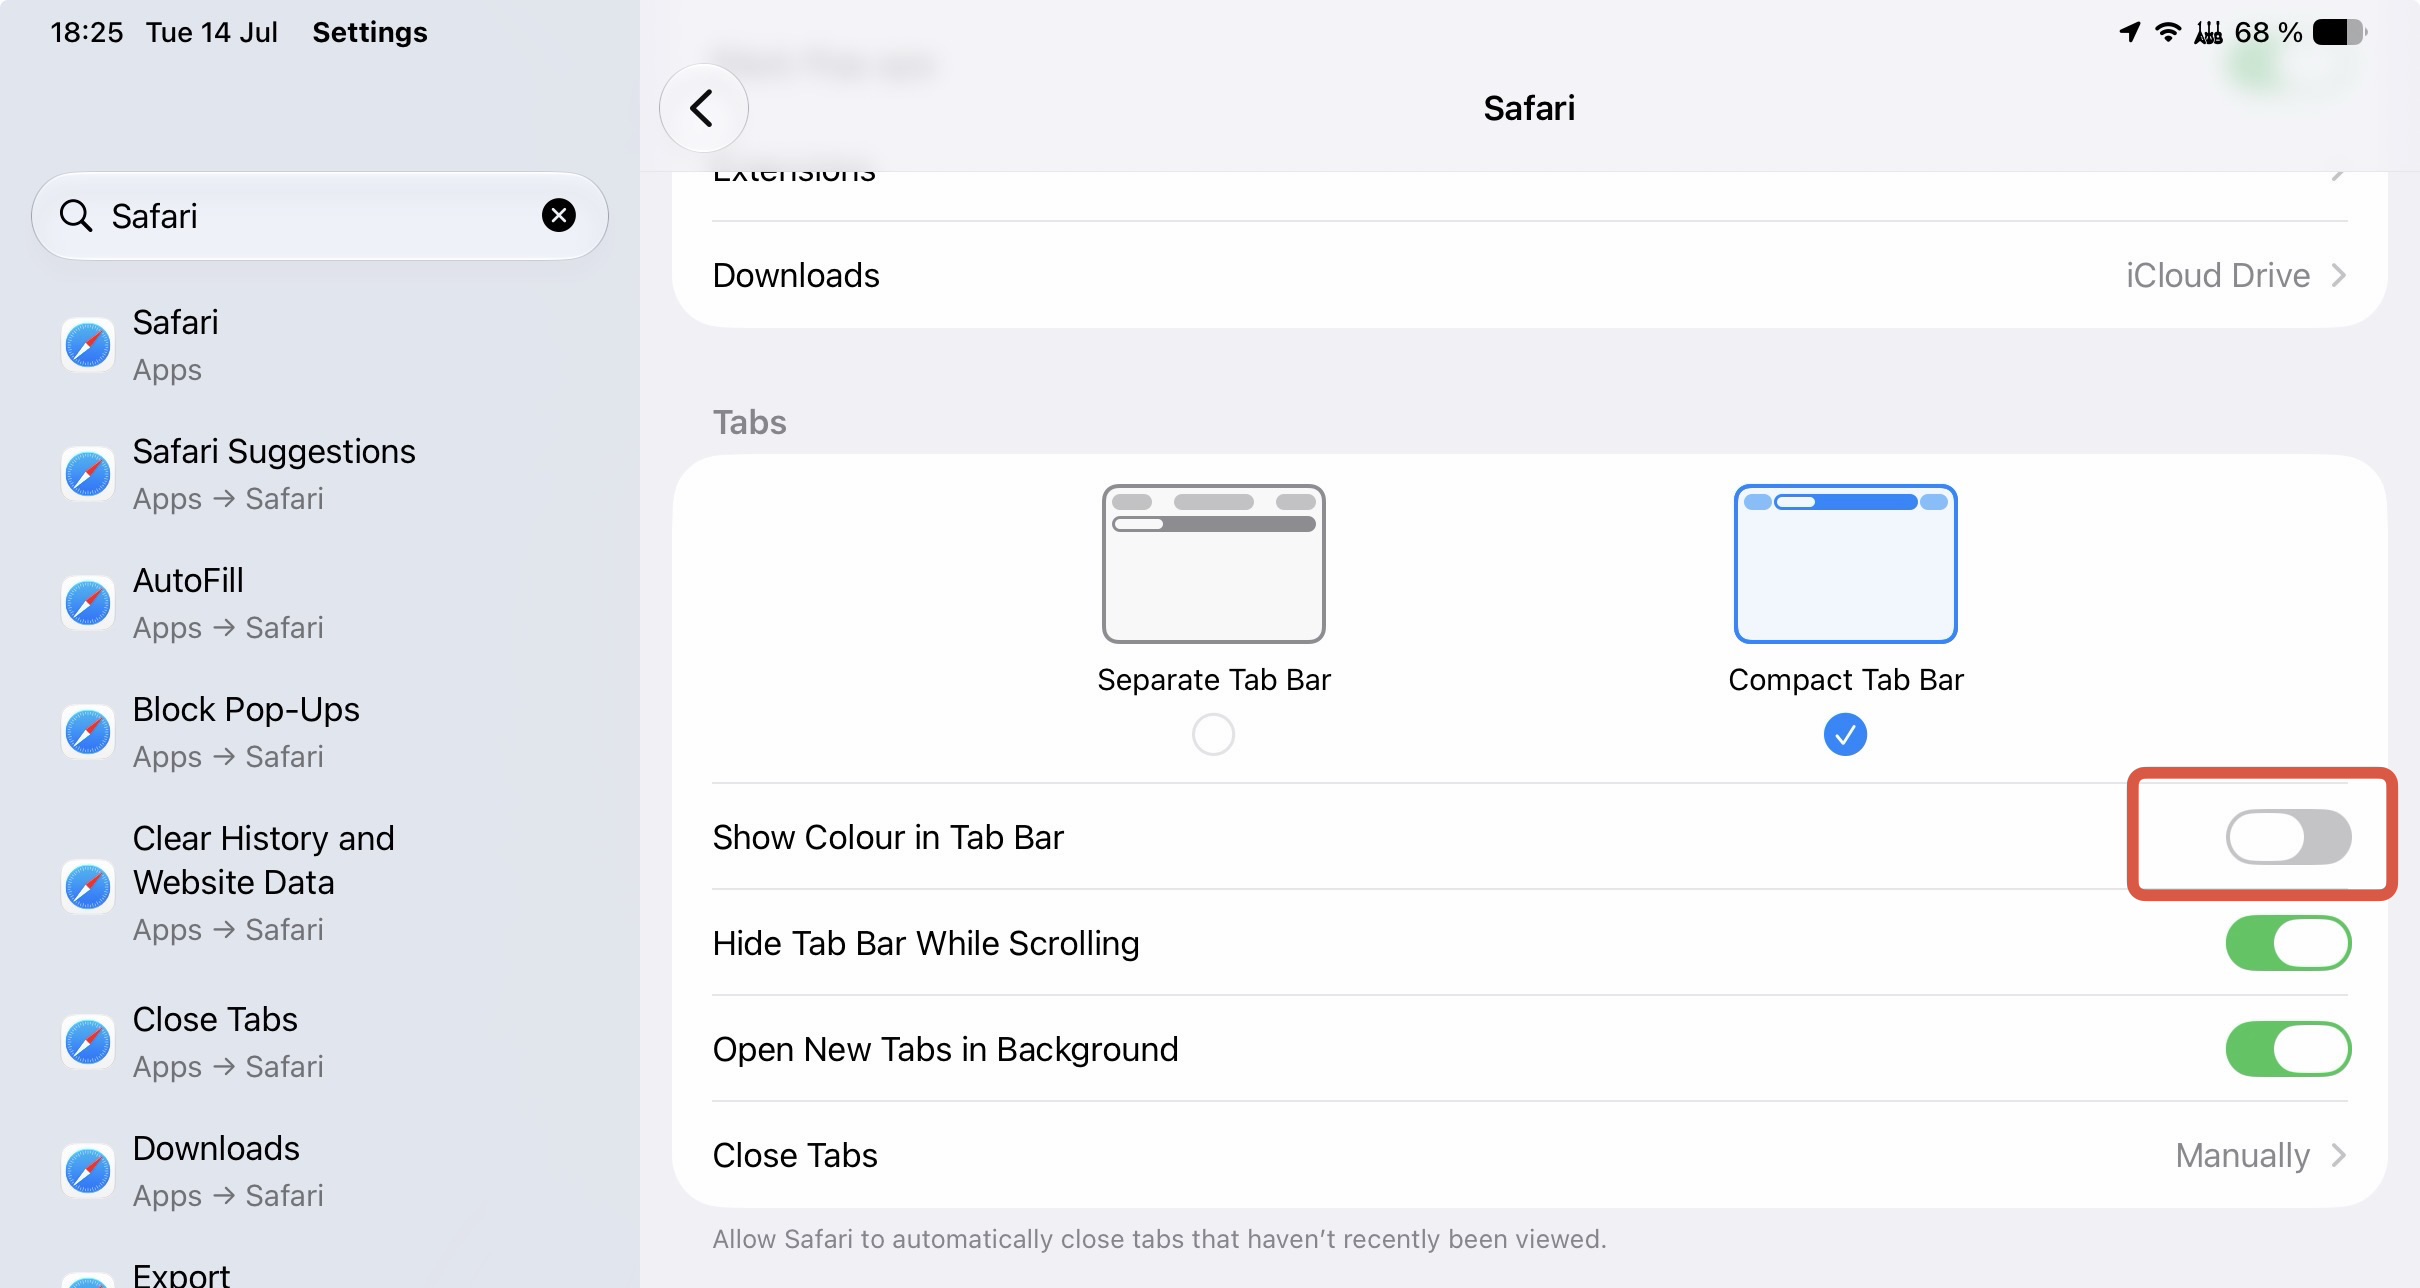Turn off Hide Tab Bar While Scrolling

[x=2288, y=943]
